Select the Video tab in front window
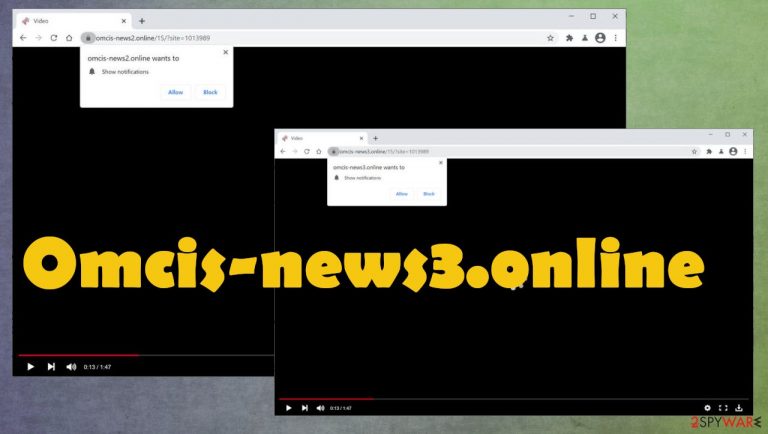The height and width of the screenshot is (434, 768). tap(321, 138)
